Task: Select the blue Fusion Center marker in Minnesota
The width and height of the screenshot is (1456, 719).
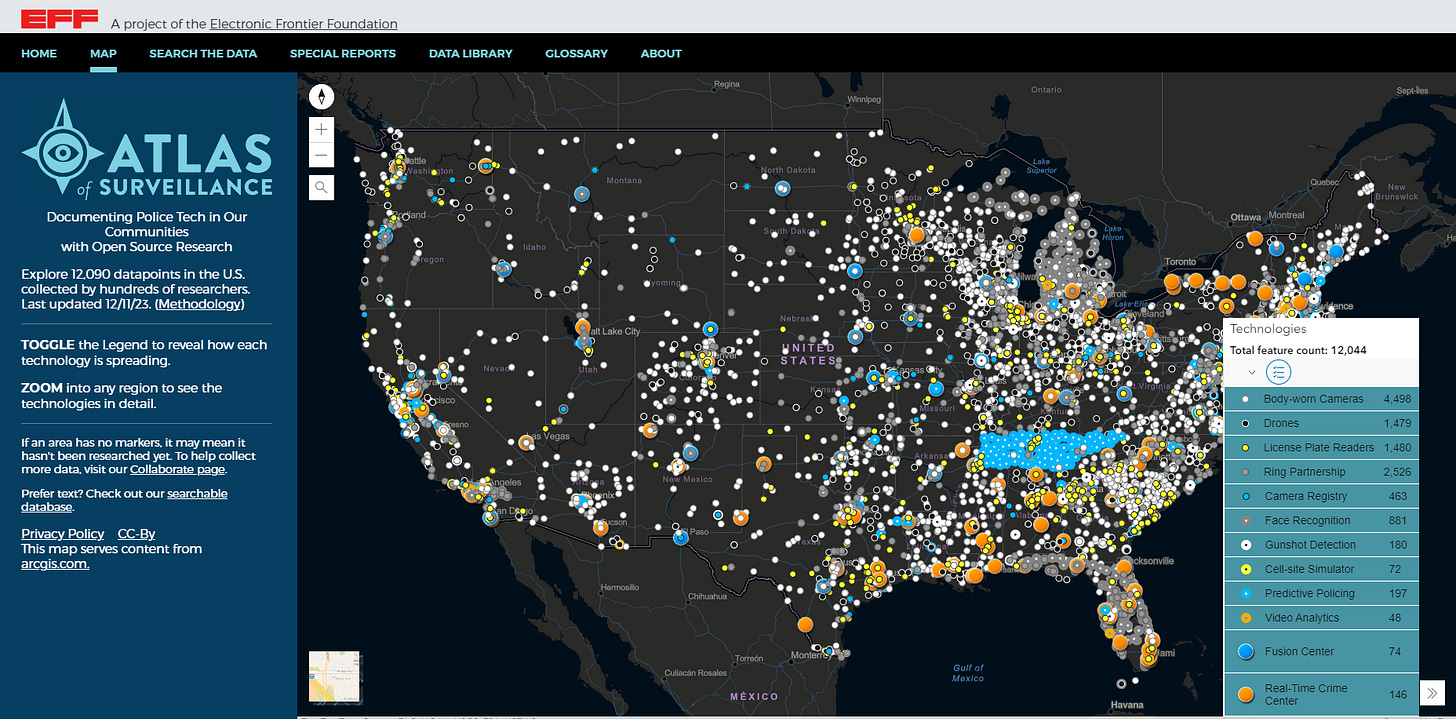Action: (x=855, y=270)
